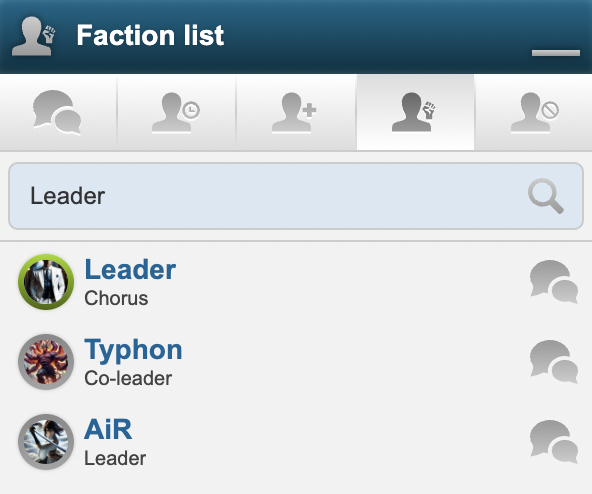Open the blocked users tab
The height and width of the screenshot is (494, 592).
tap(534, 112)
